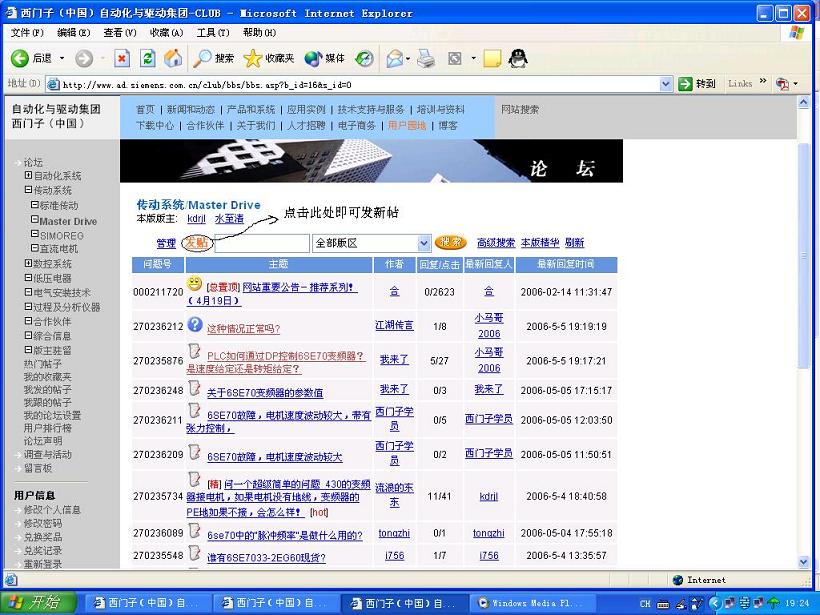
Task: Click the 最新回复时间 column header
Action: (566, 264)
